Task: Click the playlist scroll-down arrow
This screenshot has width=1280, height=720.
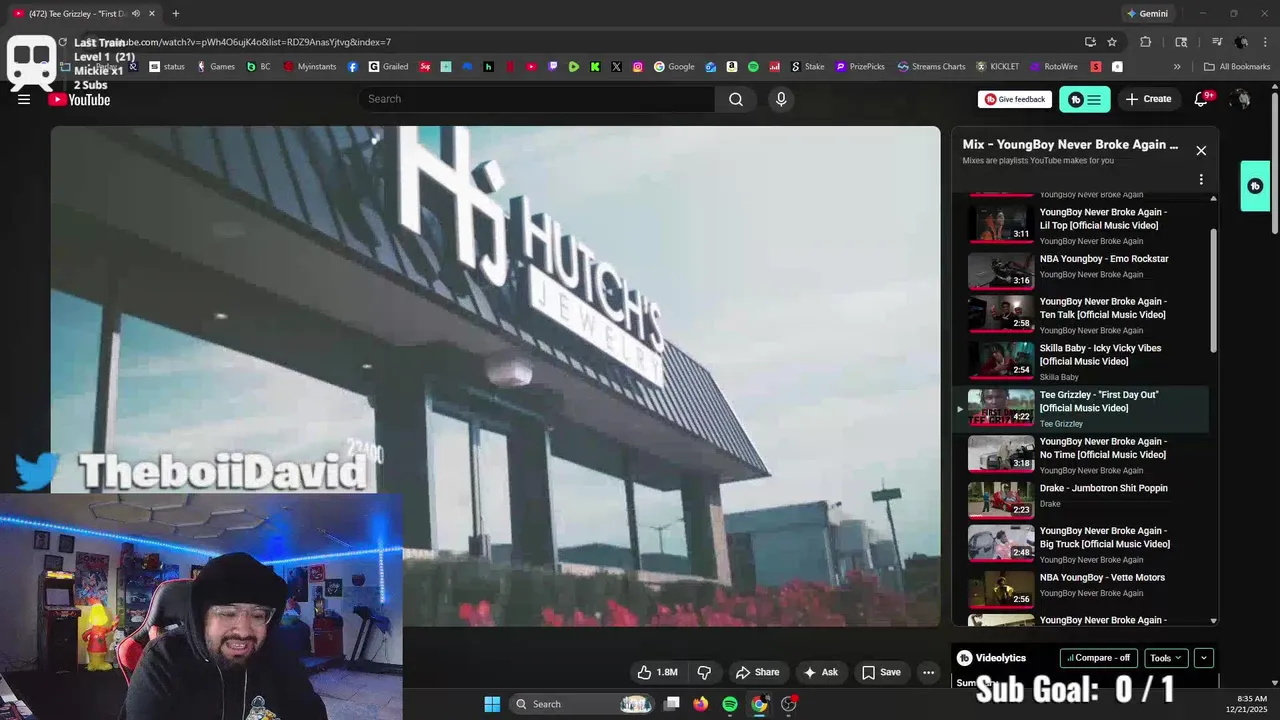Action: click(x=1214, y=621)
